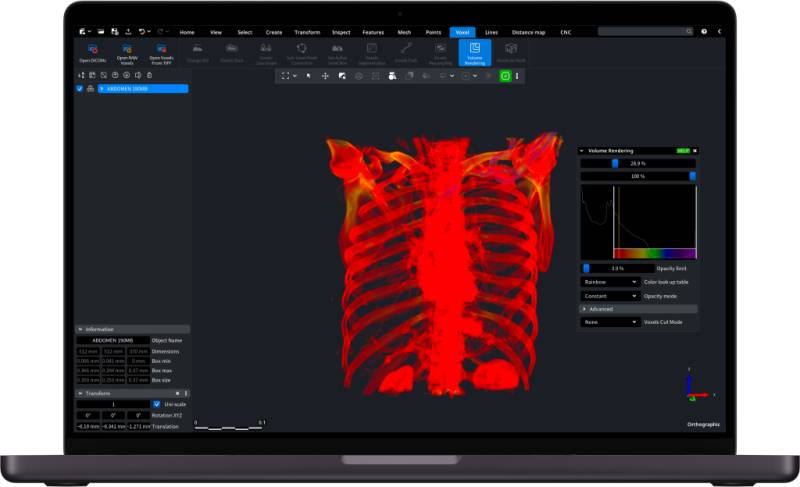Click the green HELP button
The width and height of the screenshot is (800, 487).
682,150
